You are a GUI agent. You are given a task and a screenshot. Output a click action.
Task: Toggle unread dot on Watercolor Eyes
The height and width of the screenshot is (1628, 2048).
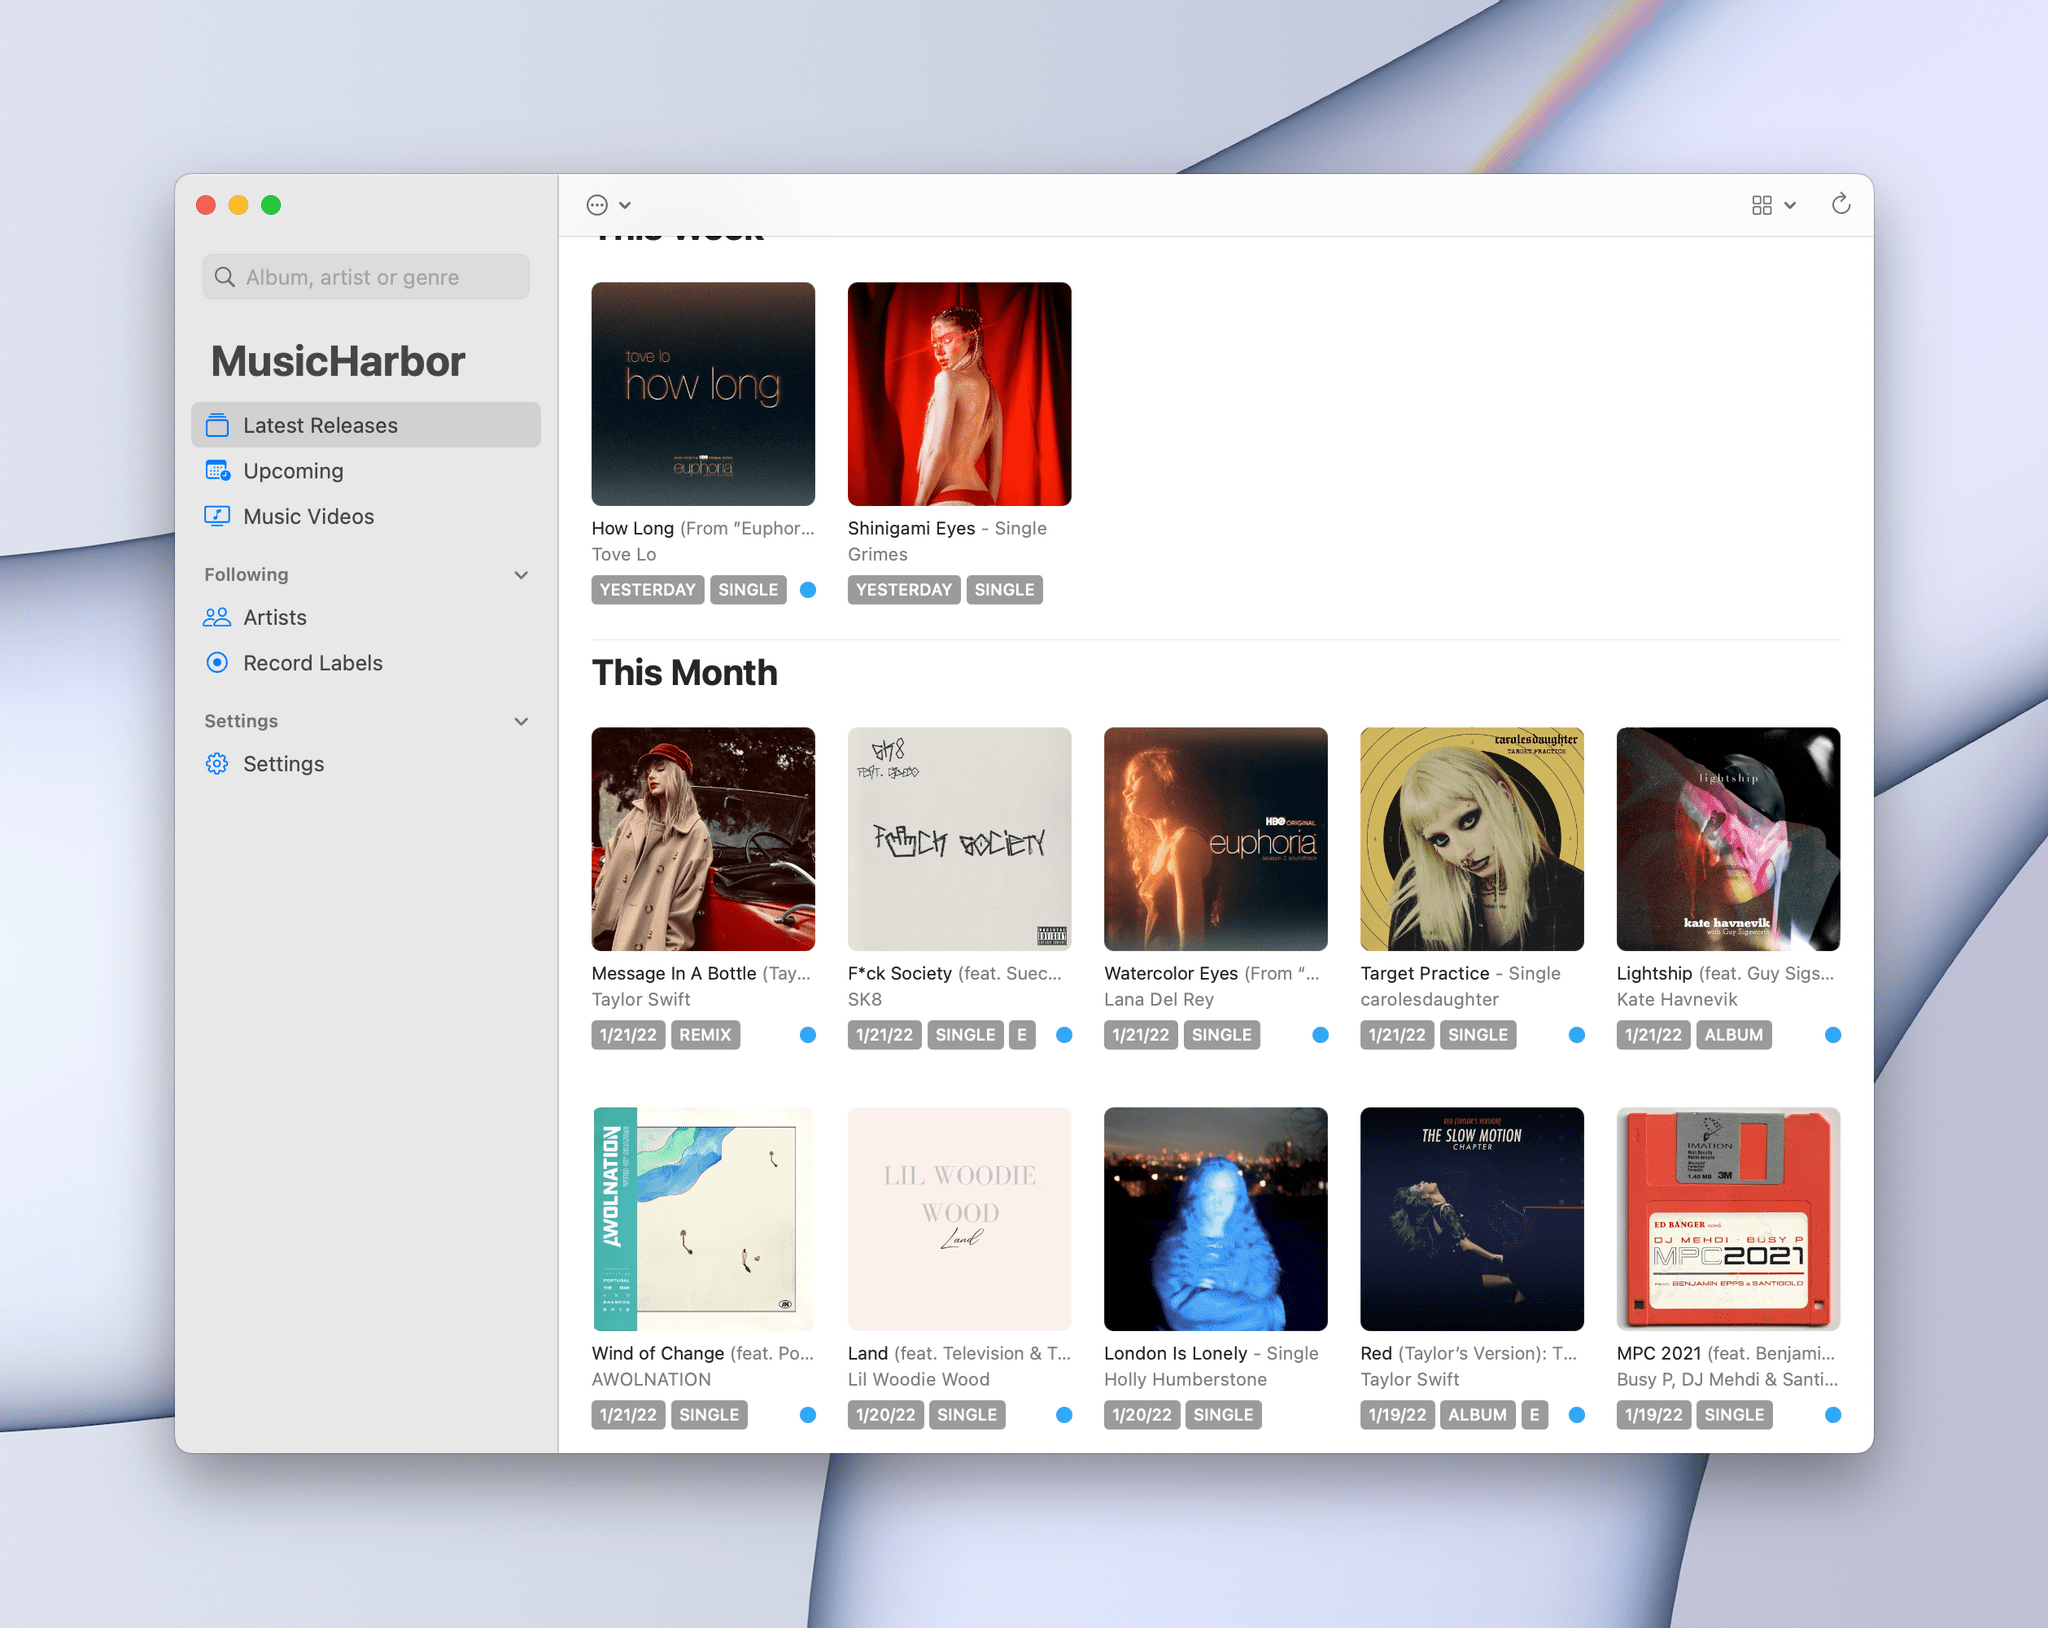1320,1035
